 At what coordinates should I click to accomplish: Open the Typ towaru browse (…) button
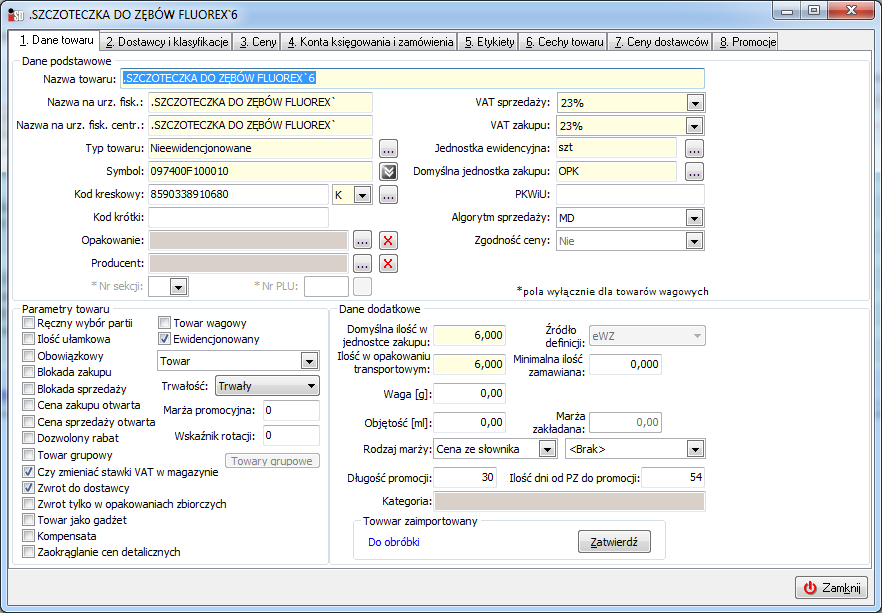tap(388, 148)
